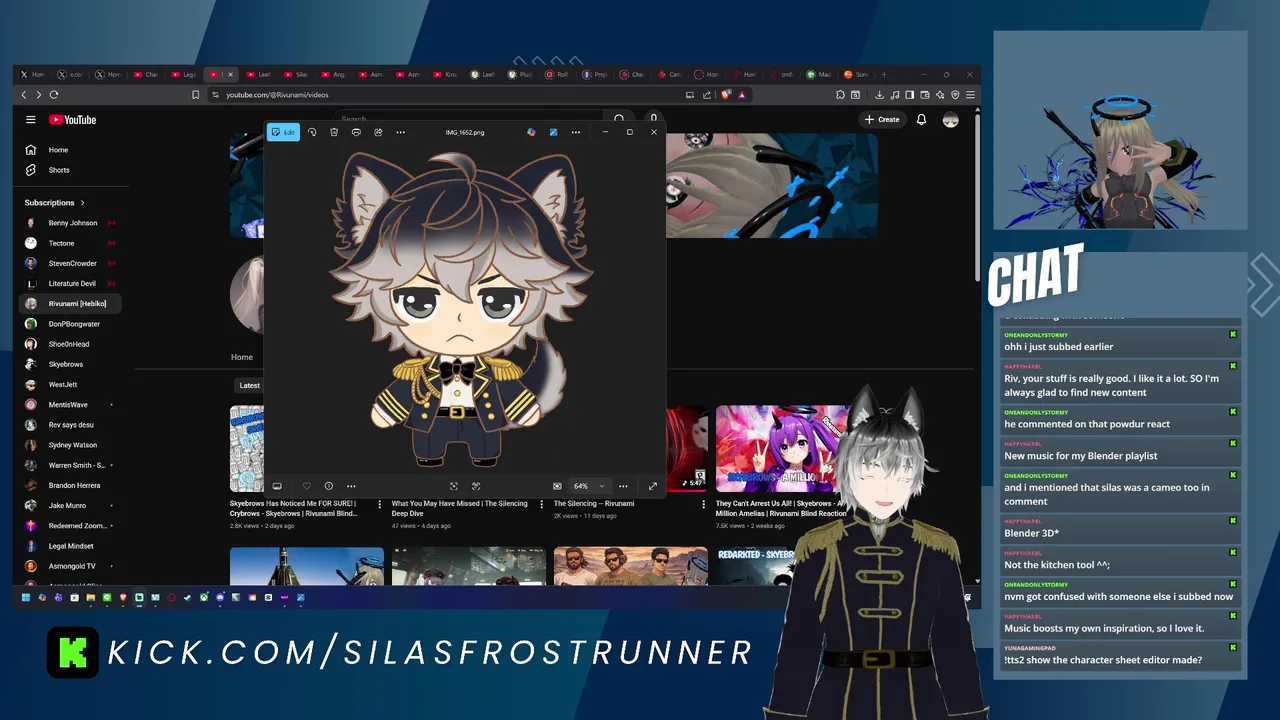1280x720 pixels.
Task: Open Shorts in YouTube sidebar
Action: [59, 170]
